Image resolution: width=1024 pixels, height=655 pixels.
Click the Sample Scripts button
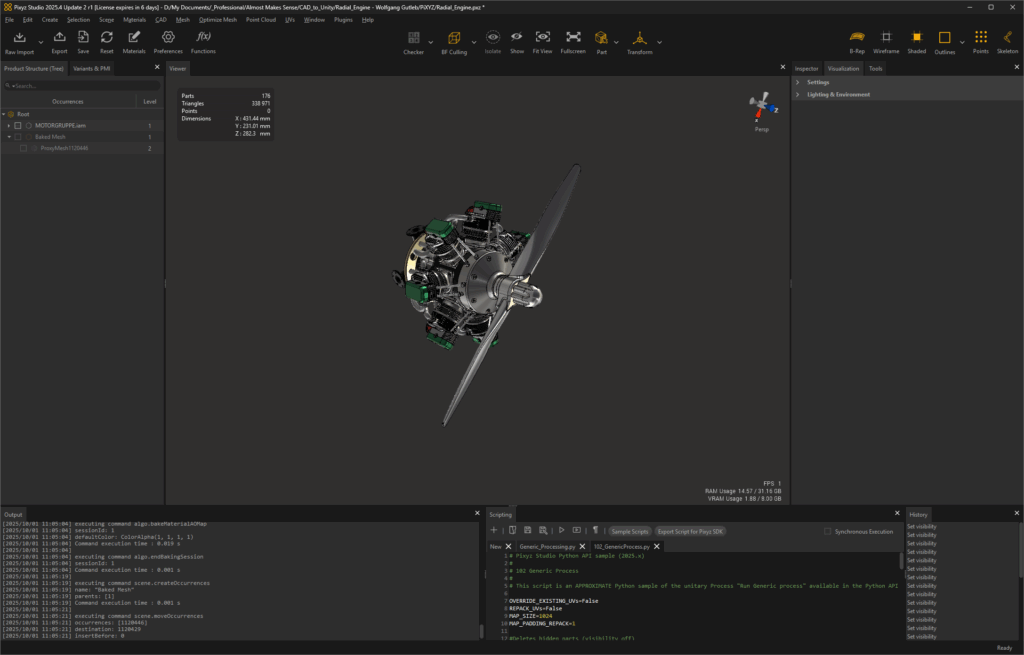(x=629, y=531)
